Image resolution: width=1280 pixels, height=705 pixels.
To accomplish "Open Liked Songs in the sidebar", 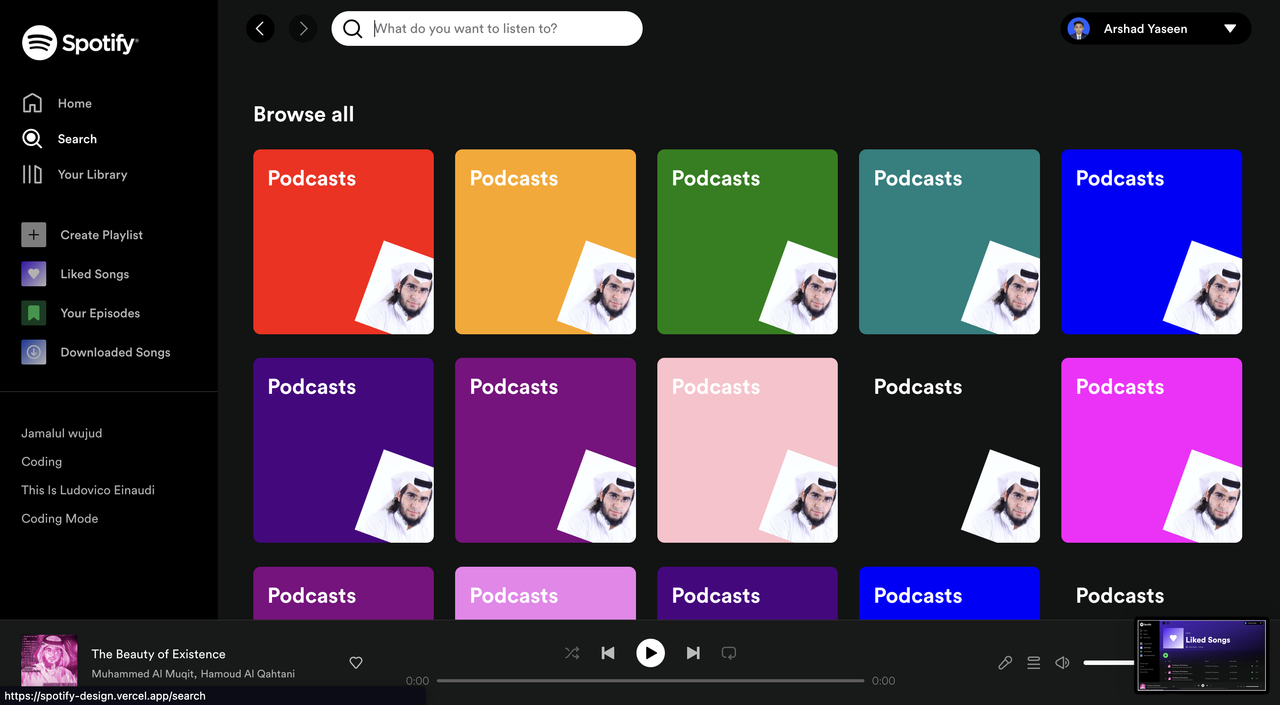I will [76, 274].
